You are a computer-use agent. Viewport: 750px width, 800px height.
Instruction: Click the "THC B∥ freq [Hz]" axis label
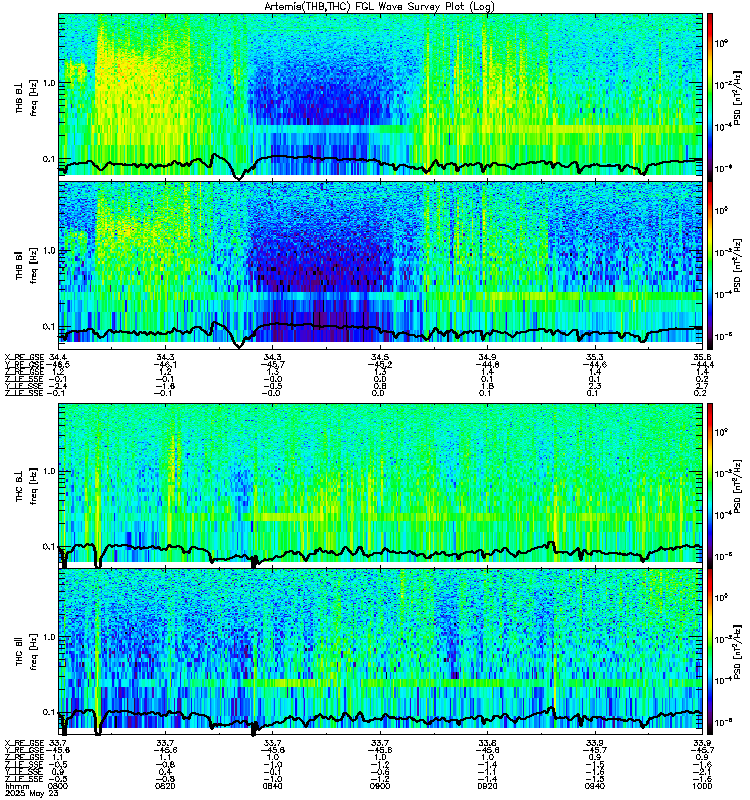coord(27,652)
